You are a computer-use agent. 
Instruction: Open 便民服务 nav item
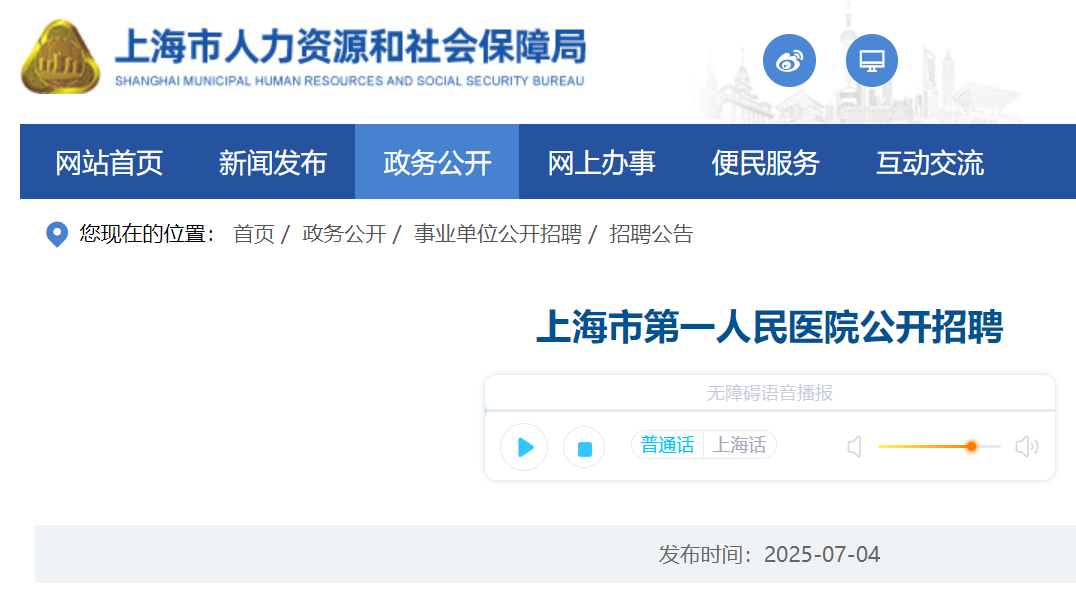coord(765,163)
